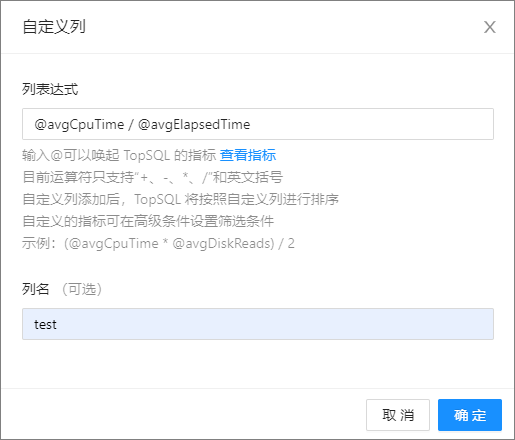
Task: Click the 自定义列 dialog title
Action: [54, 27]
